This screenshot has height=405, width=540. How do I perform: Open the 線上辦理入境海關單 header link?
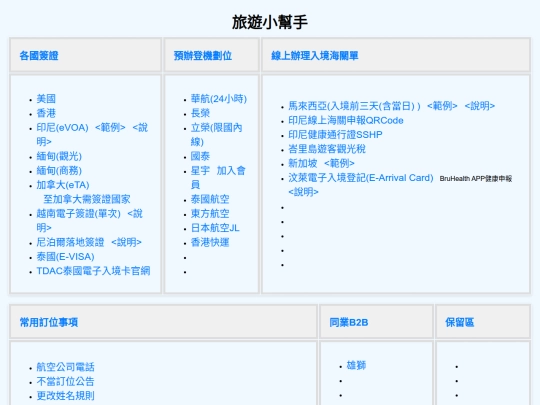pos(315,55)
